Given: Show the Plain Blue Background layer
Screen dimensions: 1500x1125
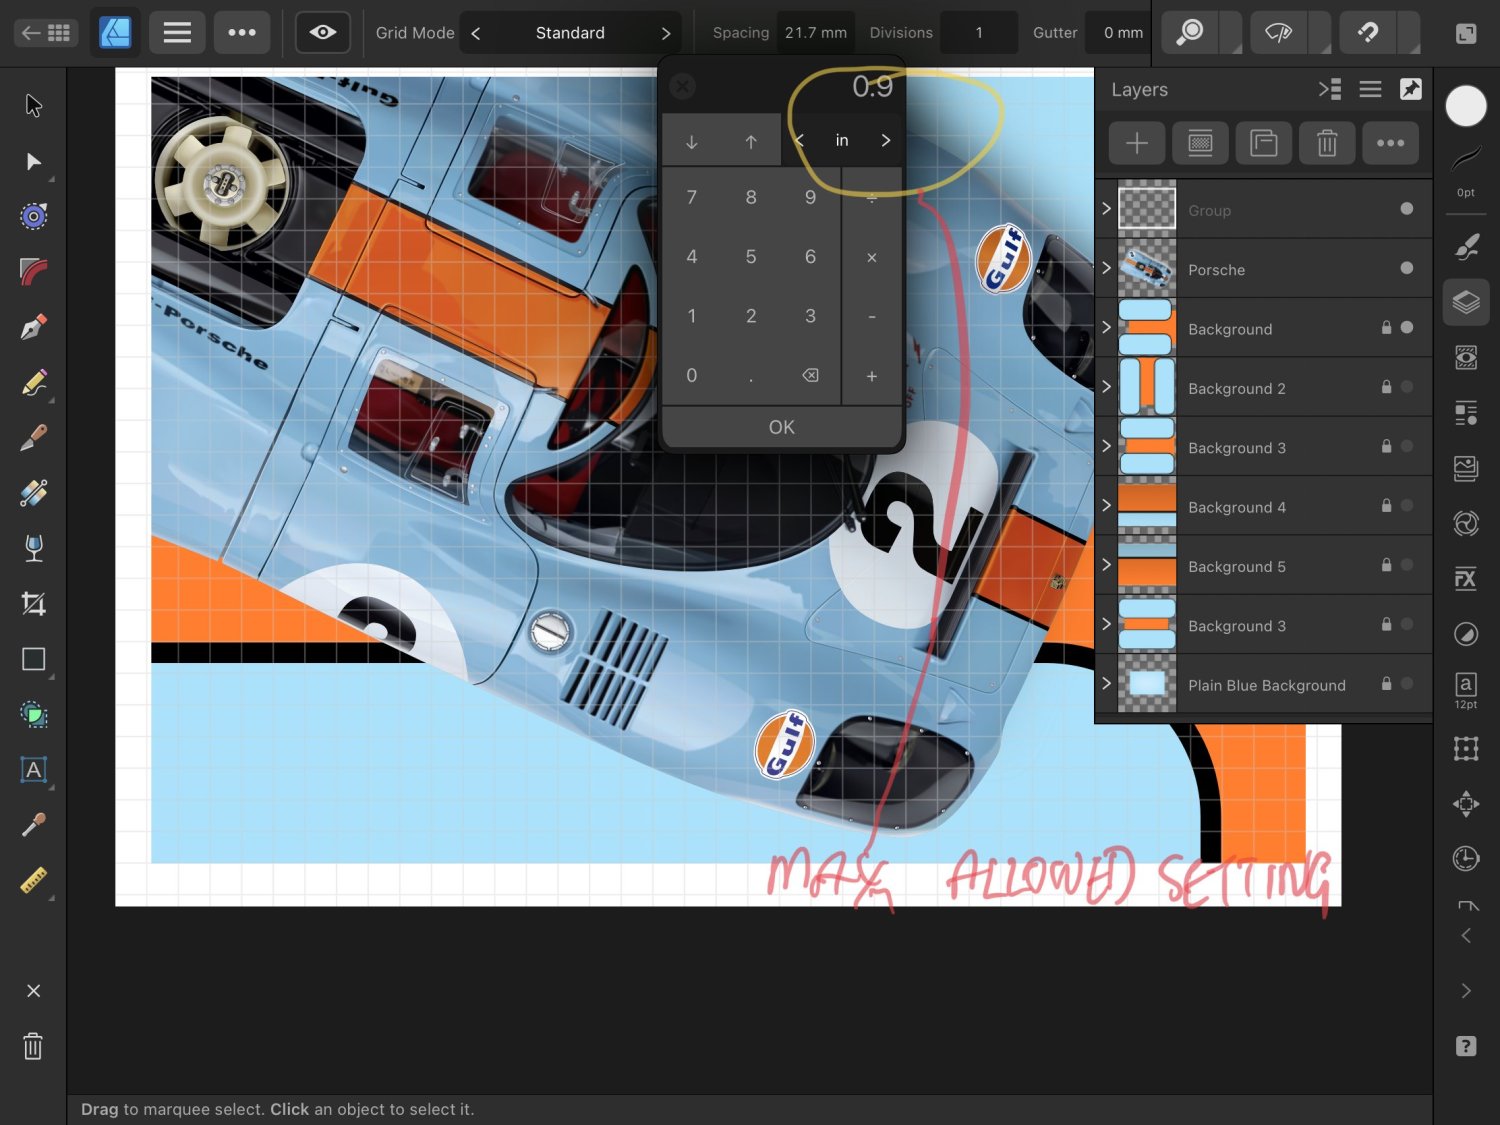Looking at the screenshot, I should click(1406, 685).
